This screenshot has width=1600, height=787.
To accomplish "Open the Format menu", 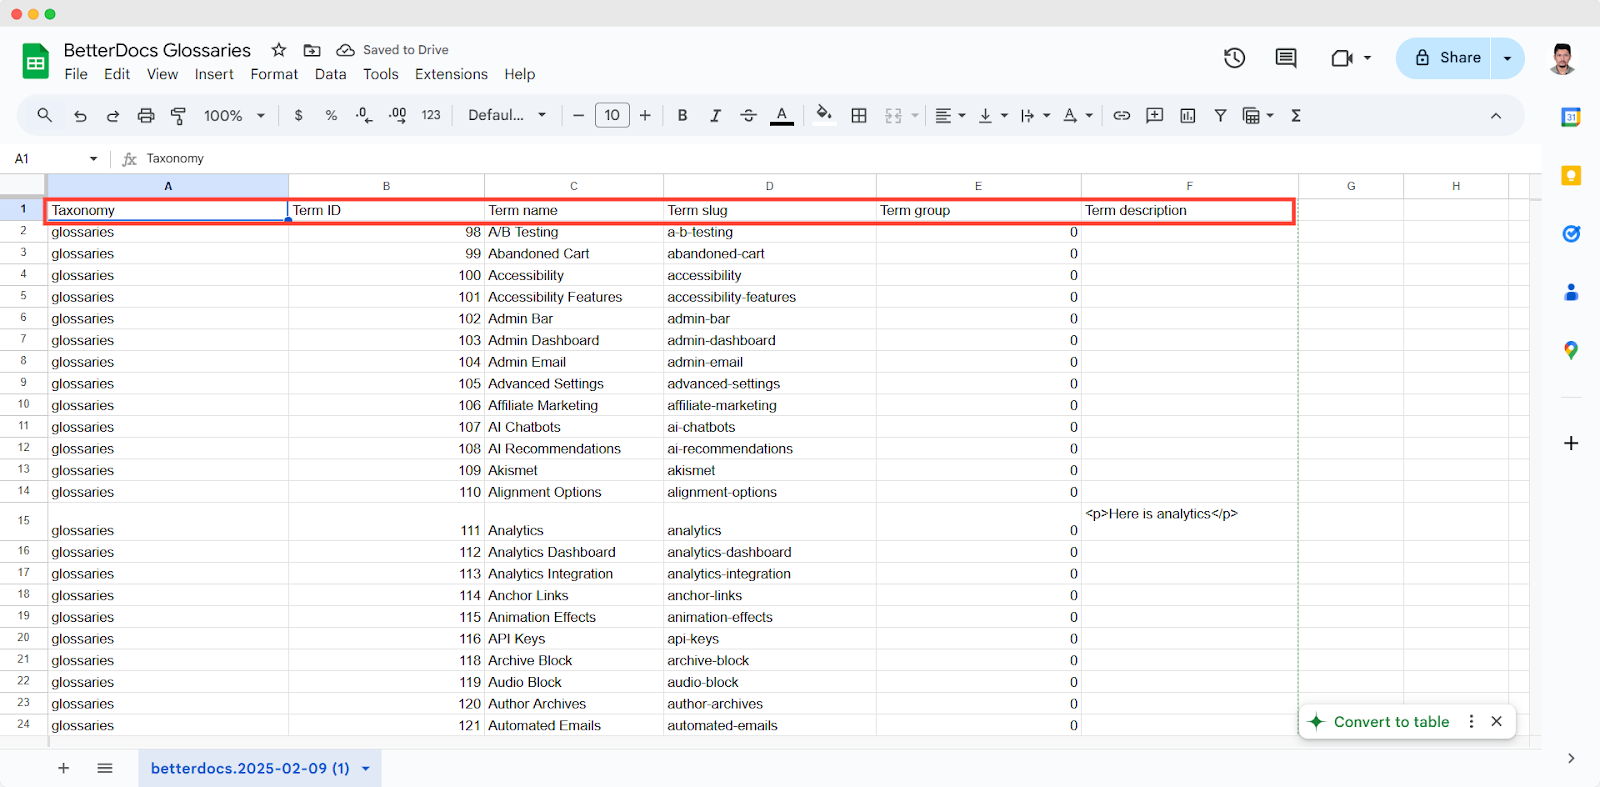I will [x=274, y=74].
